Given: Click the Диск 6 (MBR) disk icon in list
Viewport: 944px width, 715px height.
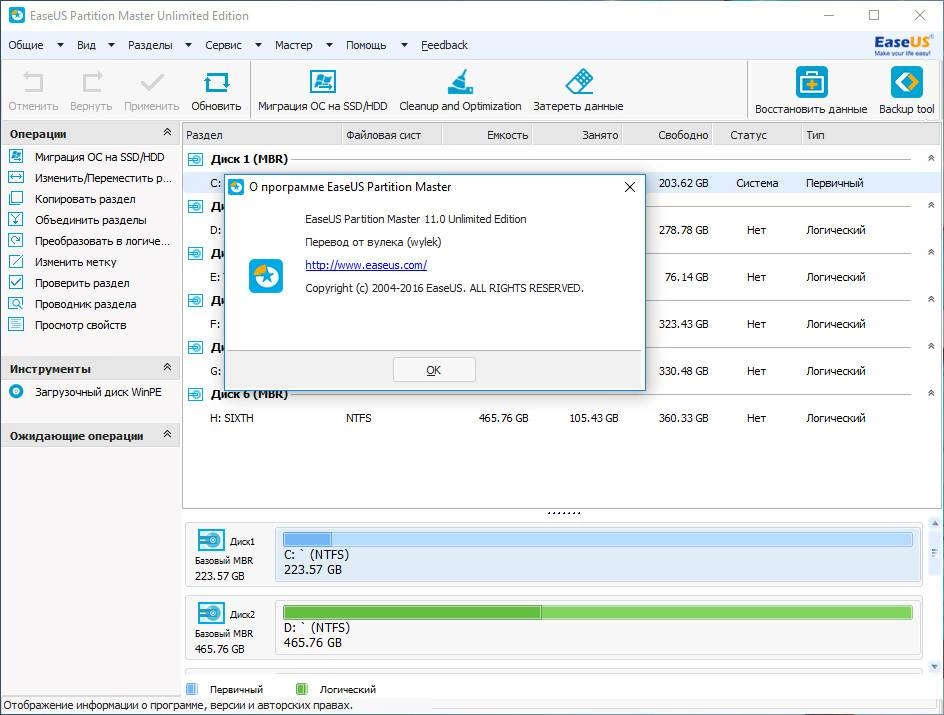Looking at the screenshot, I should 195,395.
